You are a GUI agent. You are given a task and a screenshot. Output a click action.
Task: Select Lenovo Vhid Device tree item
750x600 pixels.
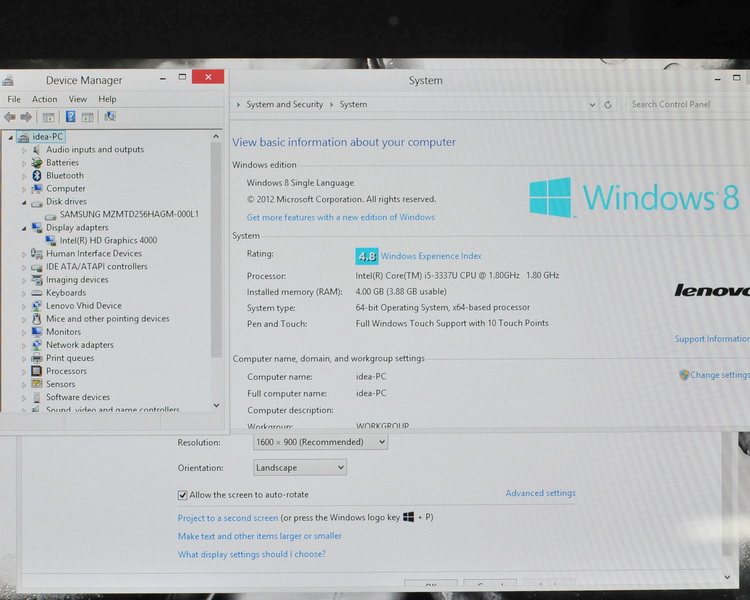click(x=84, y=306)
